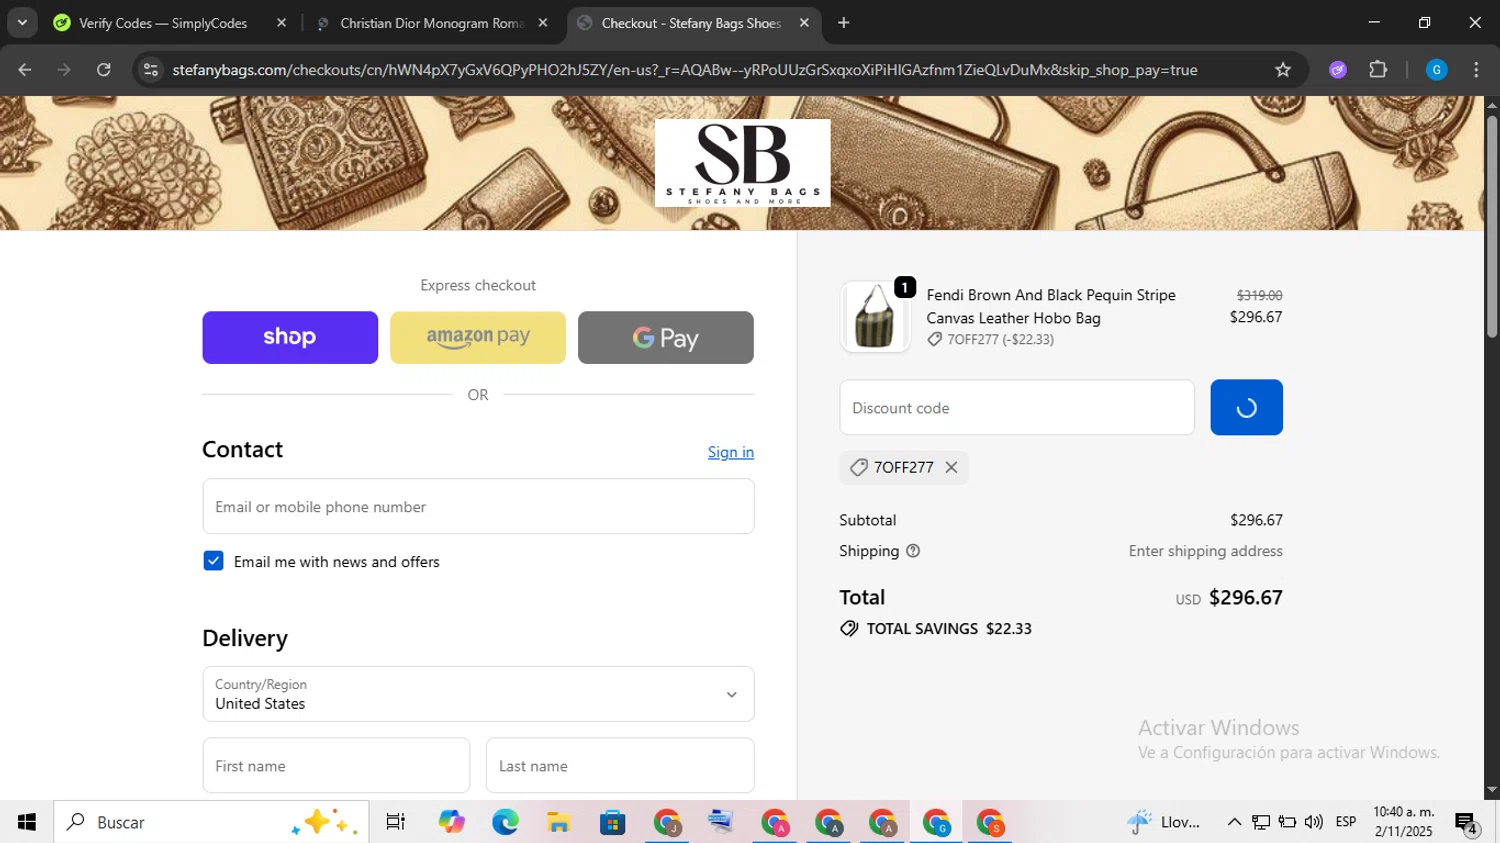This screenshot has height=843, width=1500.
Task: View site information icon in address bar
Action: (151, 70)
